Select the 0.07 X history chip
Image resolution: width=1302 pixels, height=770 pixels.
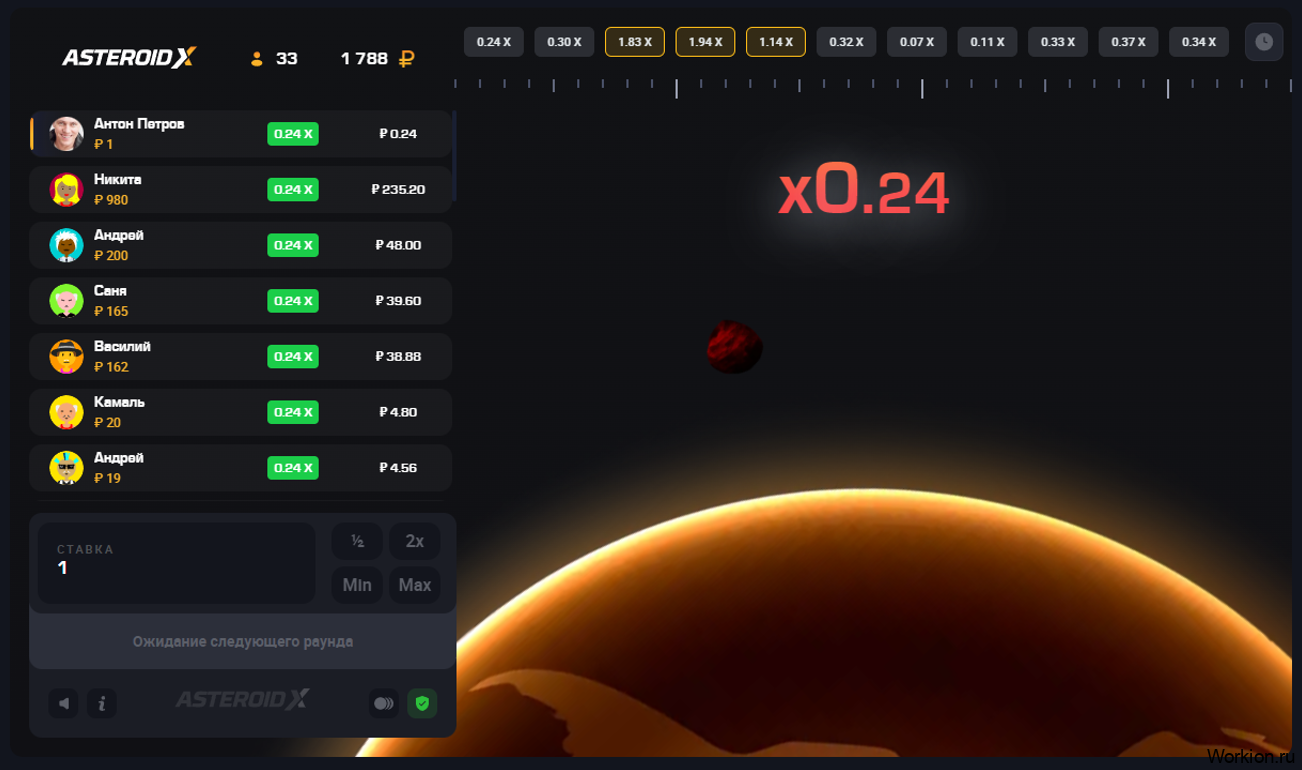pos(917,42)
